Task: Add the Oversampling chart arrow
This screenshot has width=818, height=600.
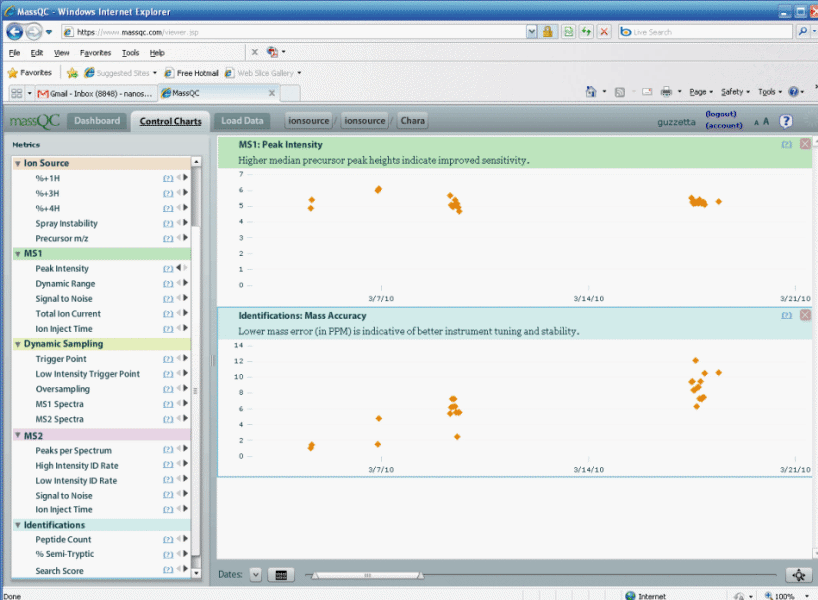Action: pyautogui.click(x=185, y=388)
